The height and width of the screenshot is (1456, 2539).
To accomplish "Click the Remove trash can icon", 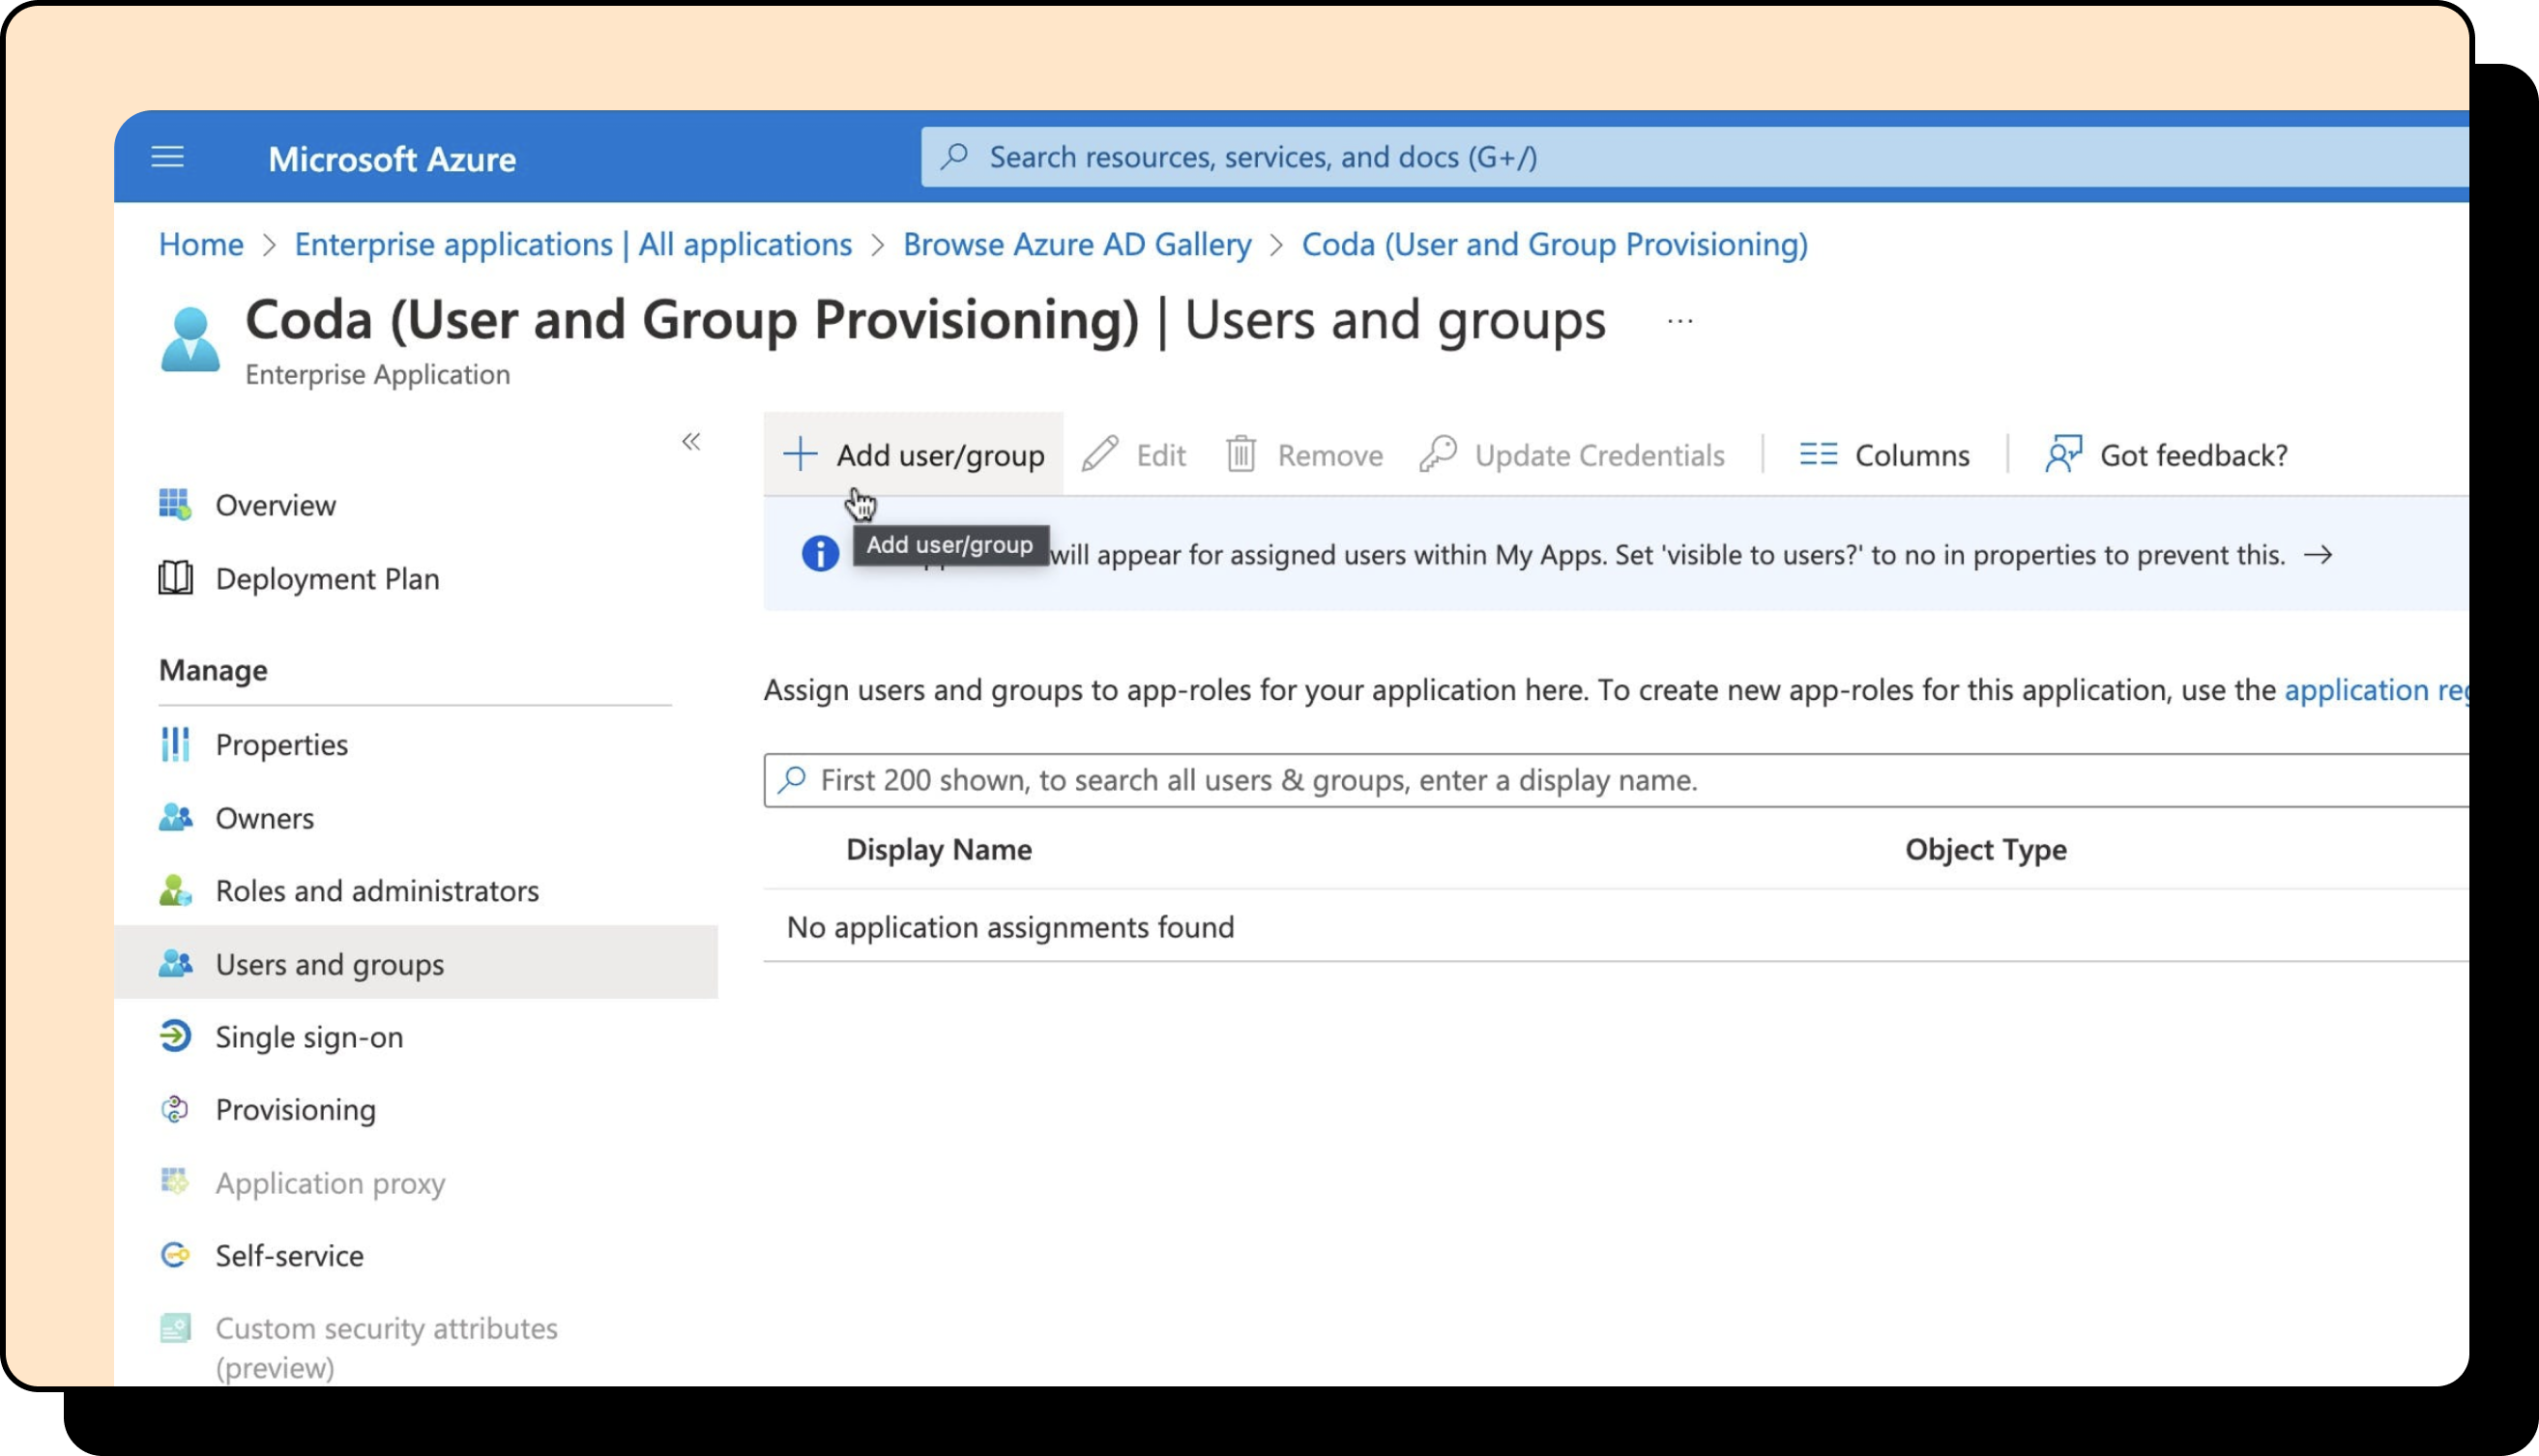I will click(1241, 454).
